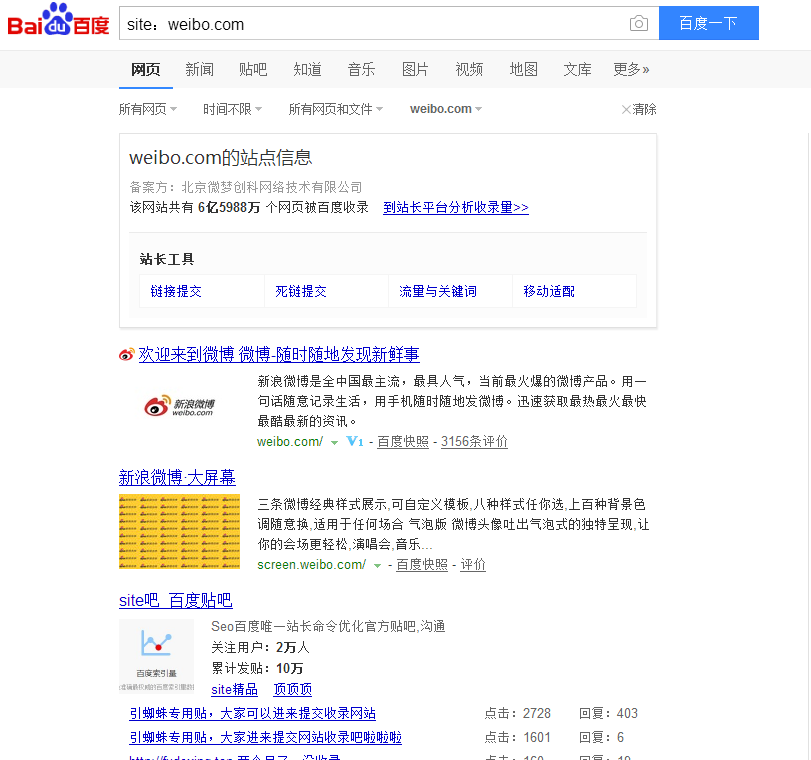Switch to the 贴吧 tab

click(x=253, y=69)
